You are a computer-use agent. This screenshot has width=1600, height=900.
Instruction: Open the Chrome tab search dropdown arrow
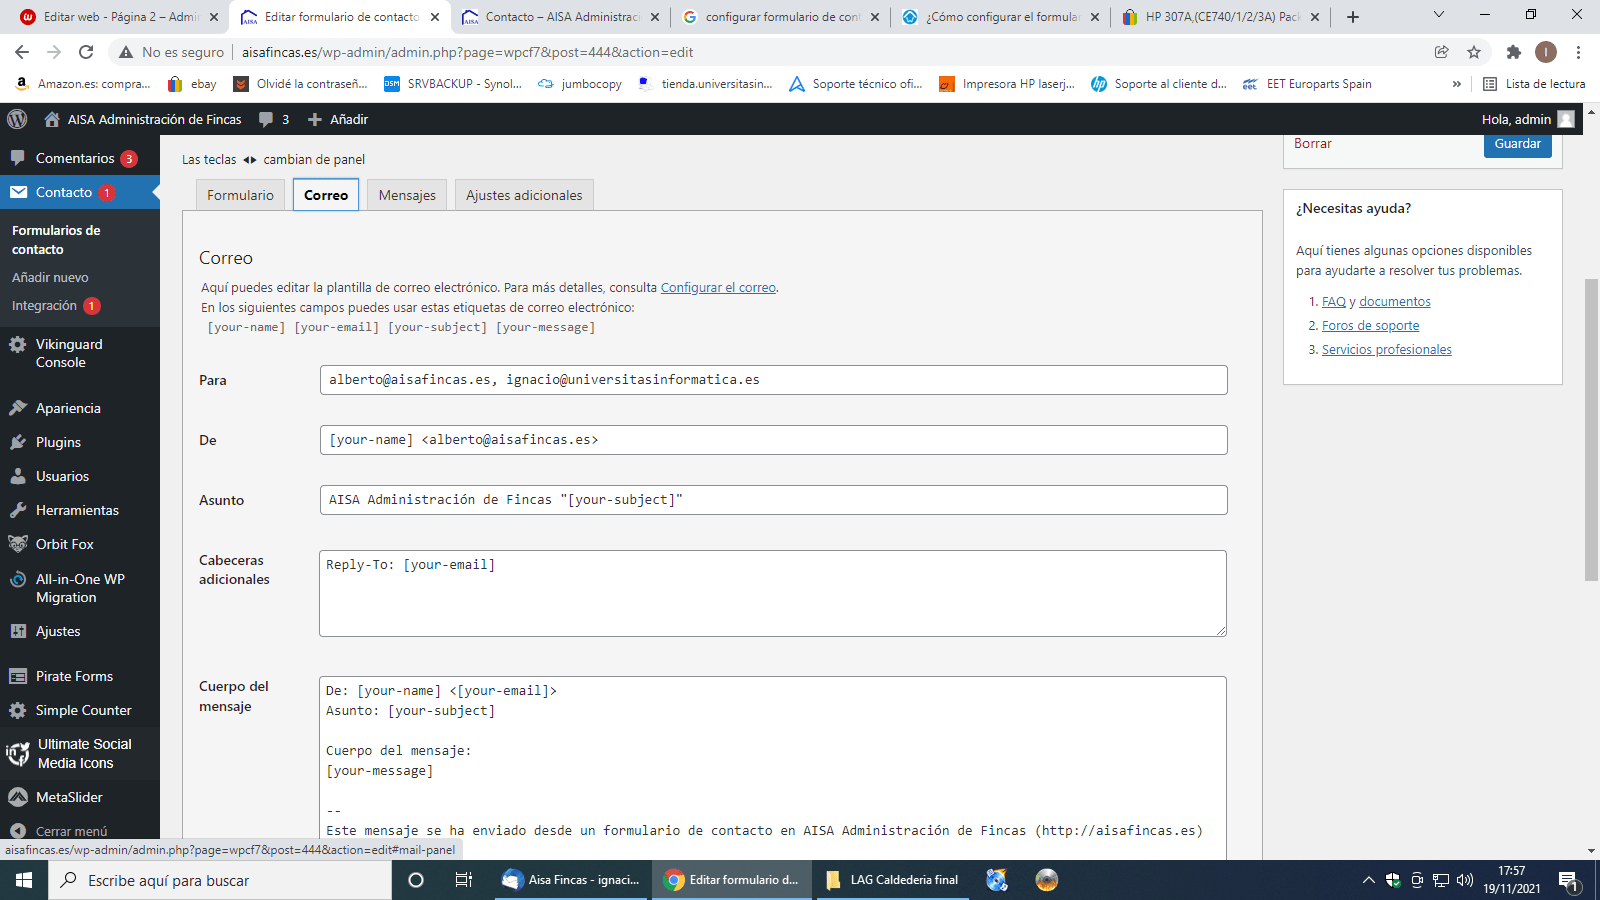tap(1438, 15)
